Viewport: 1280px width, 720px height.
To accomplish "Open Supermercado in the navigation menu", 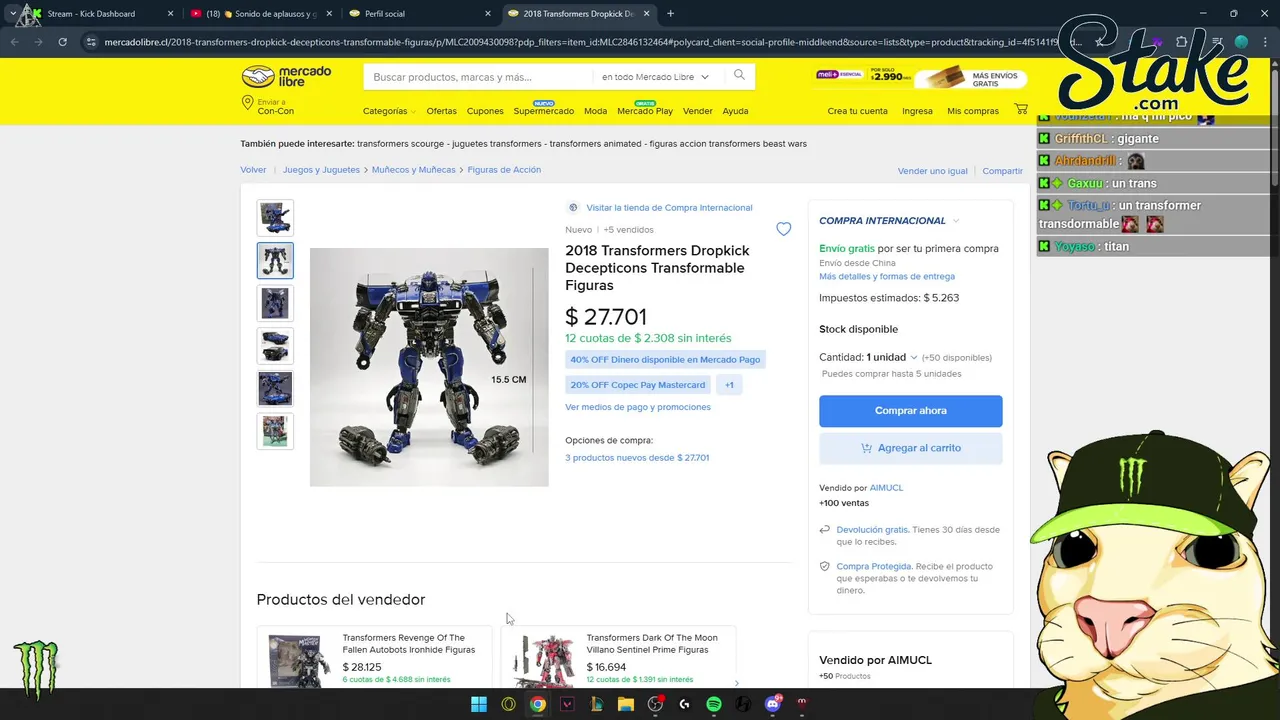I will 544,111.
